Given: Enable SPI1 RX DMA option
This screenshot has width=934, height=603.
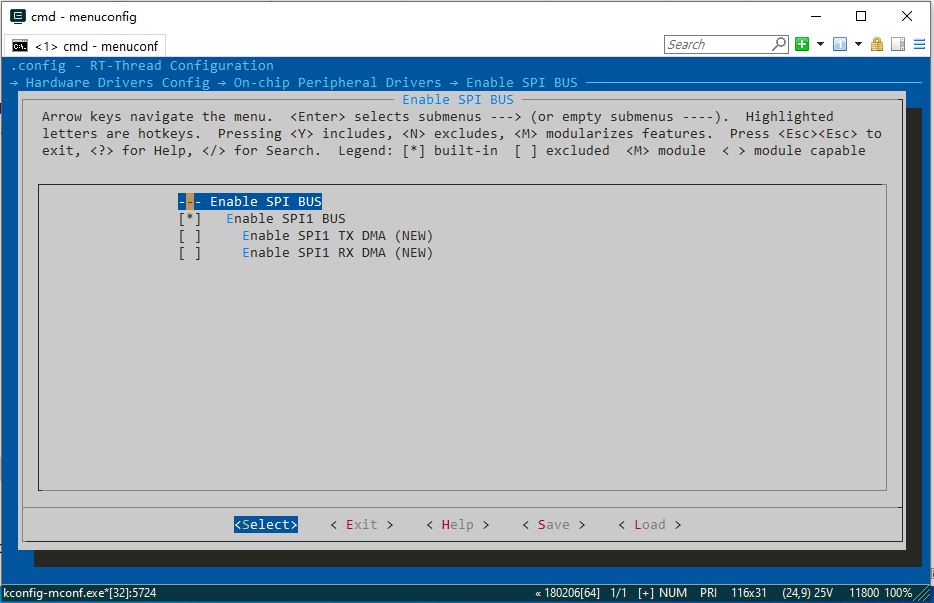Looking at the screenshot, I should tap(190, 253).
